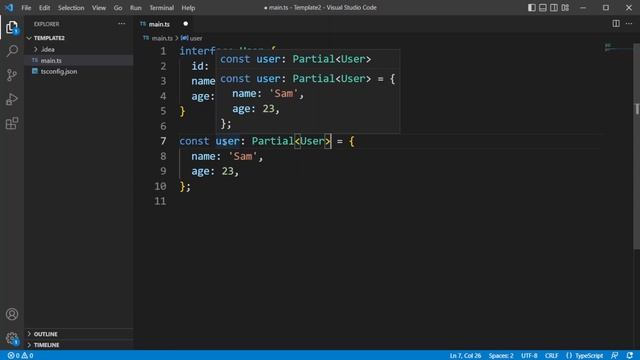Click main.ts in the breadcrumb

tap(162, 38)
